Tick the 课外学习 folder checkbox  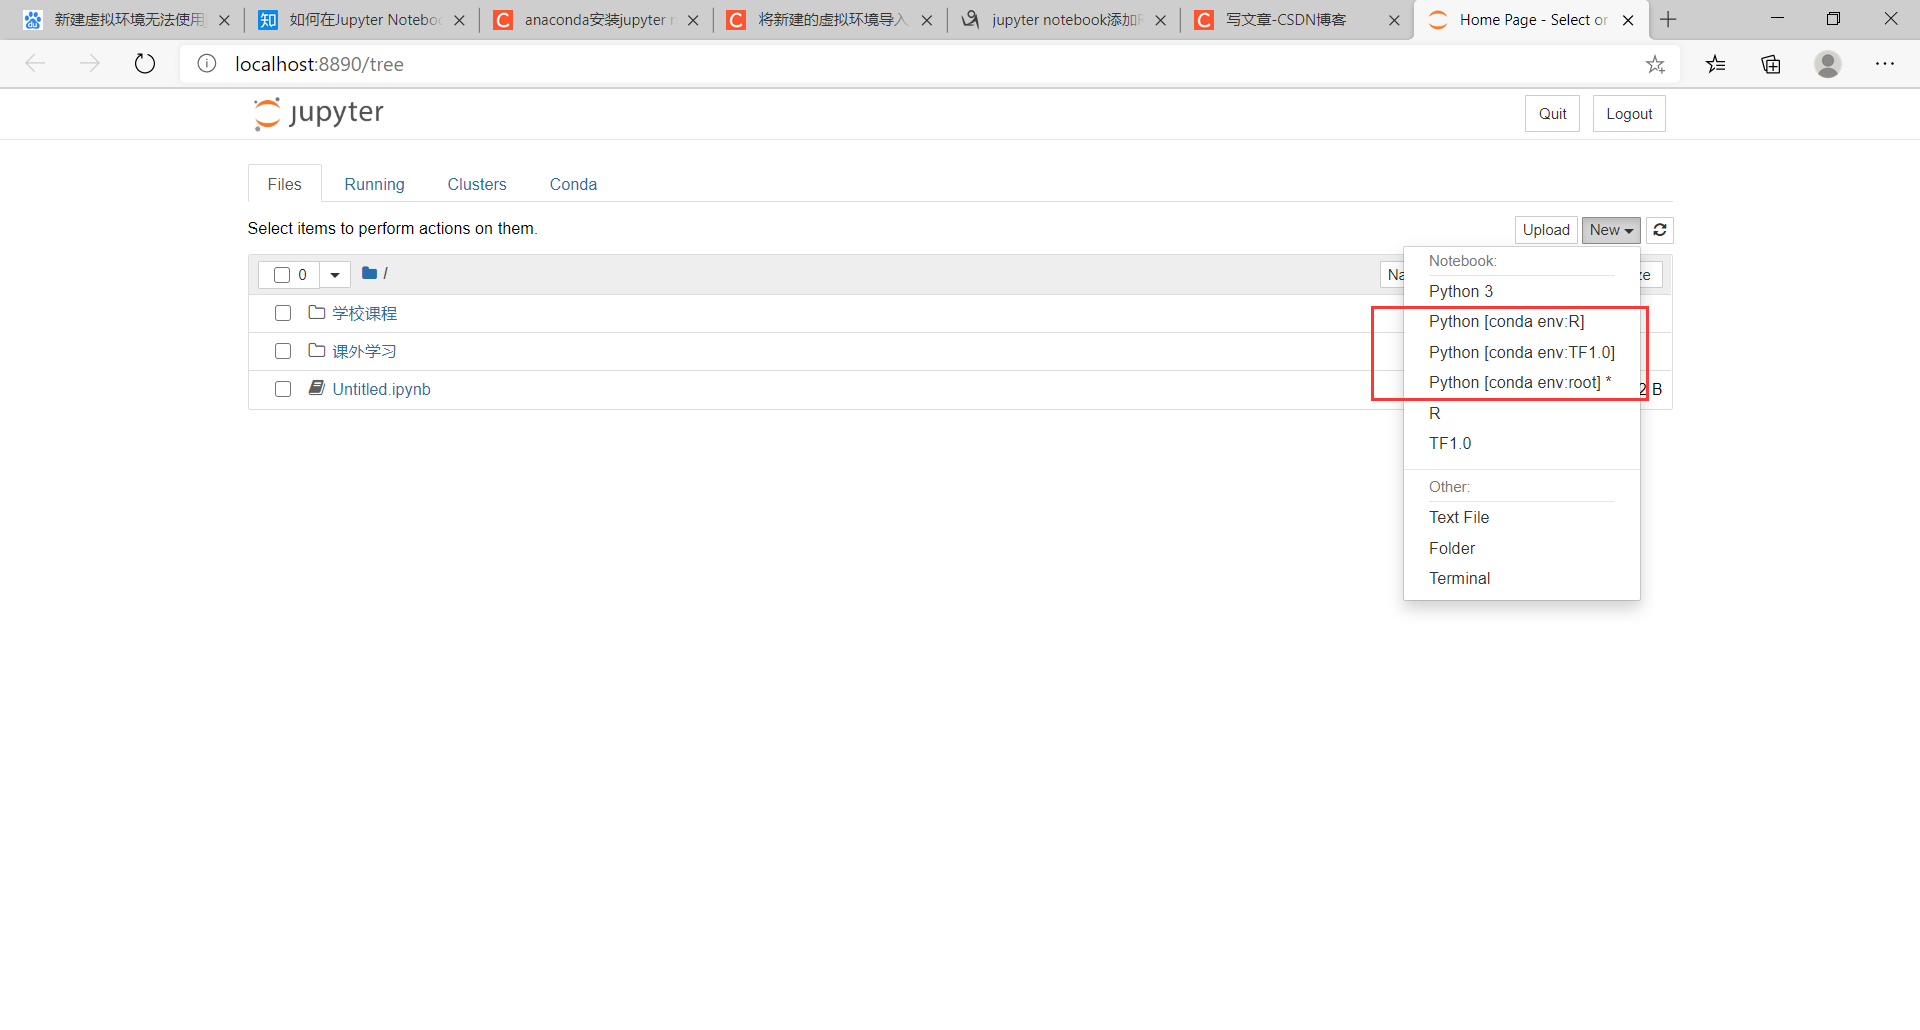(283, 351)
